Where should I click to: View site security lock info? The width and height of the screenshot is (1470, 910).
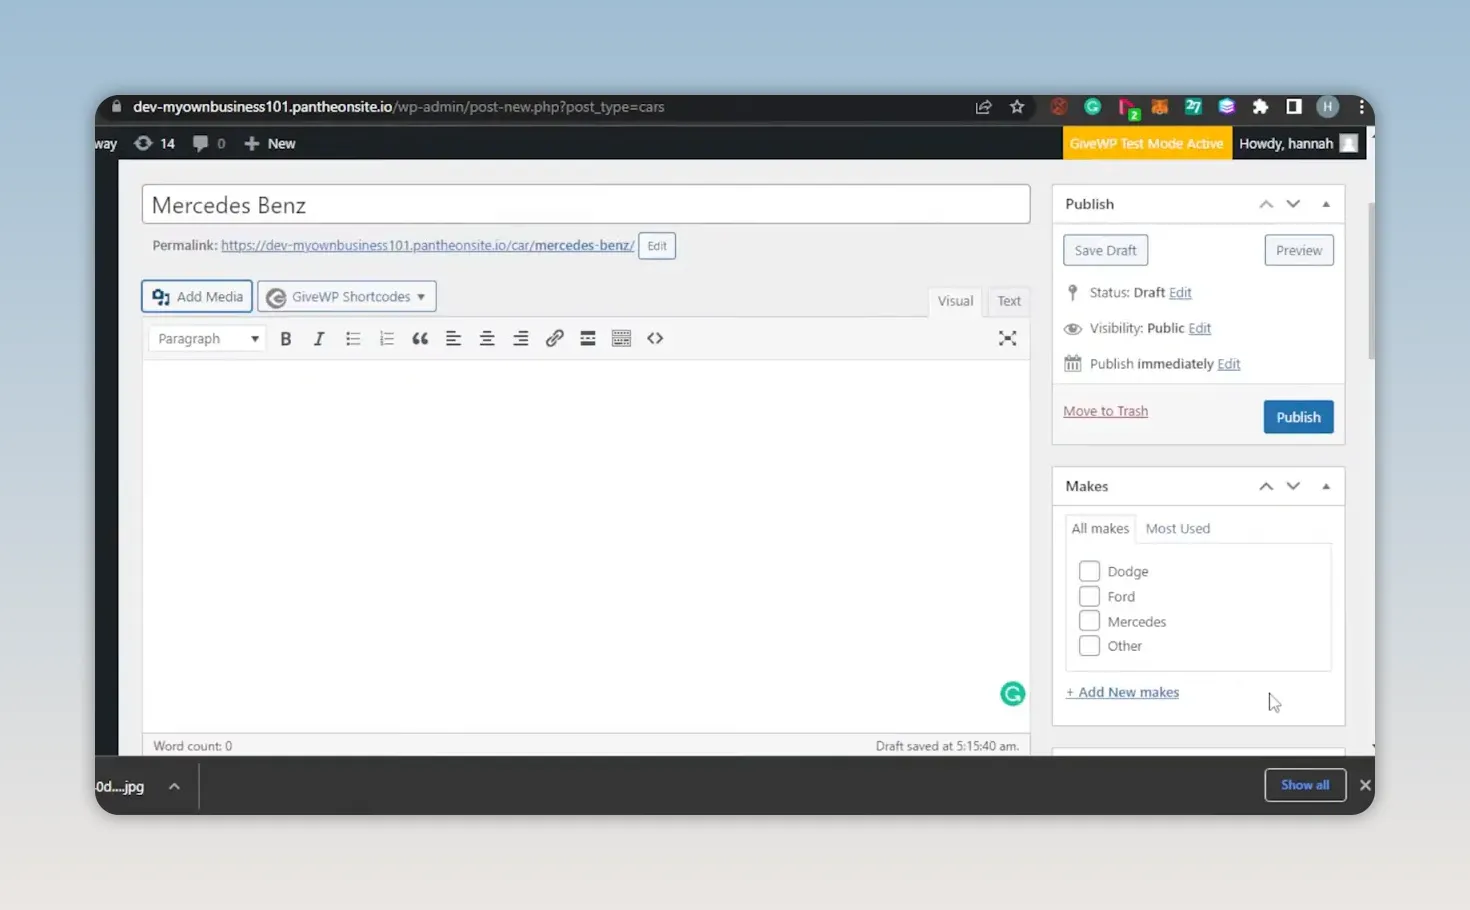click(116, 107)
